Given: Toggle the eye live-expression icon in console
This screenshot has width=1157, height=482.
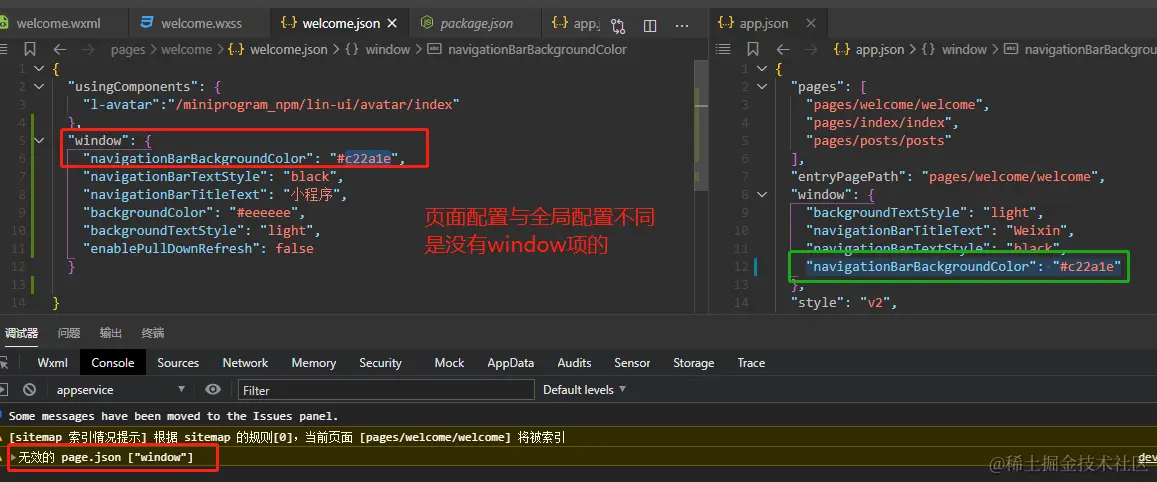Looking at the screenshot, I should click(213, 390).
